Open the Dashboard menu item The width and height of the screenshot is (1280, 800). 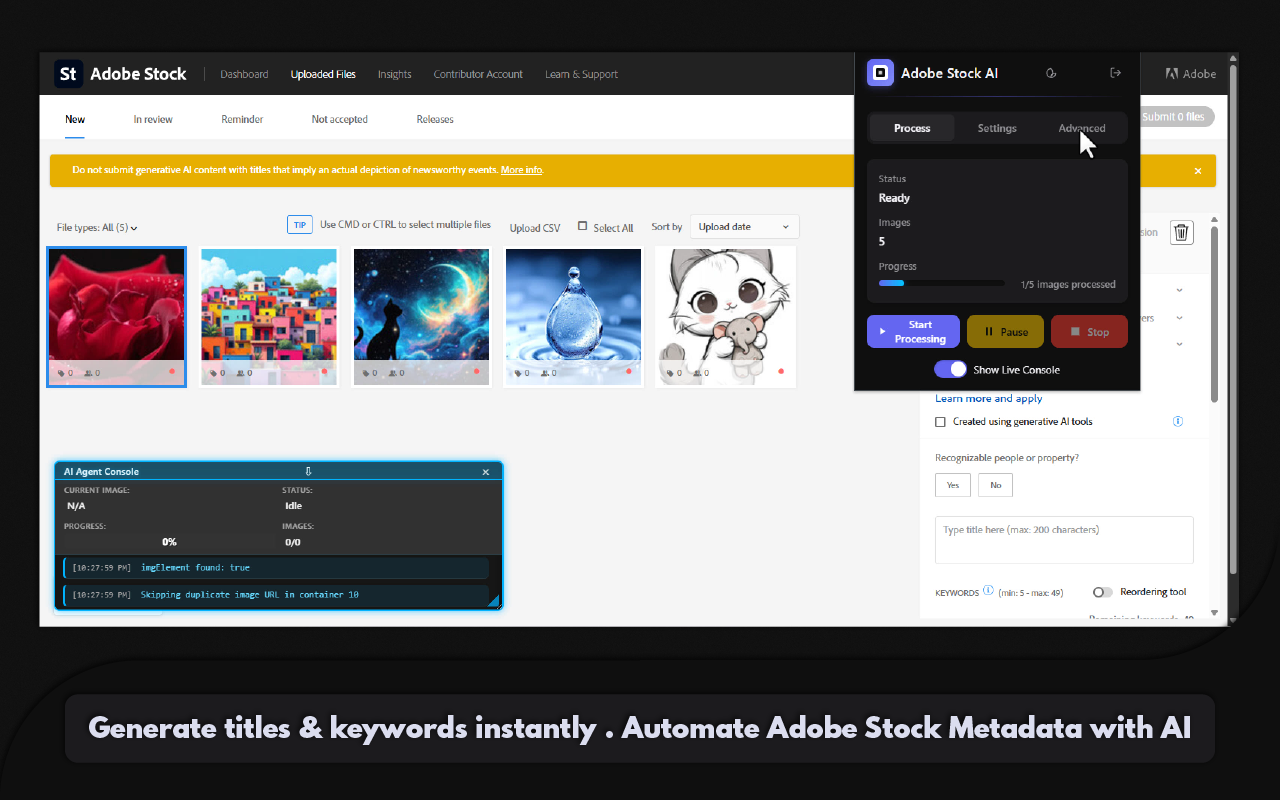[x=244, y=74]
